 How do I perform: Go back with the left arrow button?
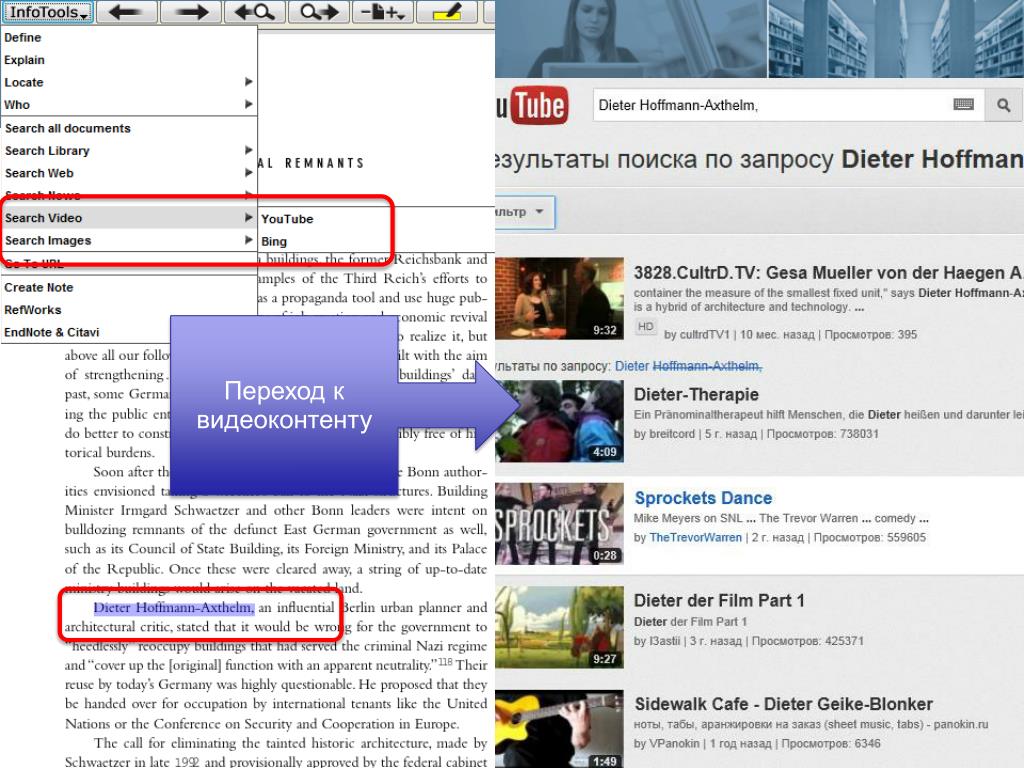(x=126, y=12)
